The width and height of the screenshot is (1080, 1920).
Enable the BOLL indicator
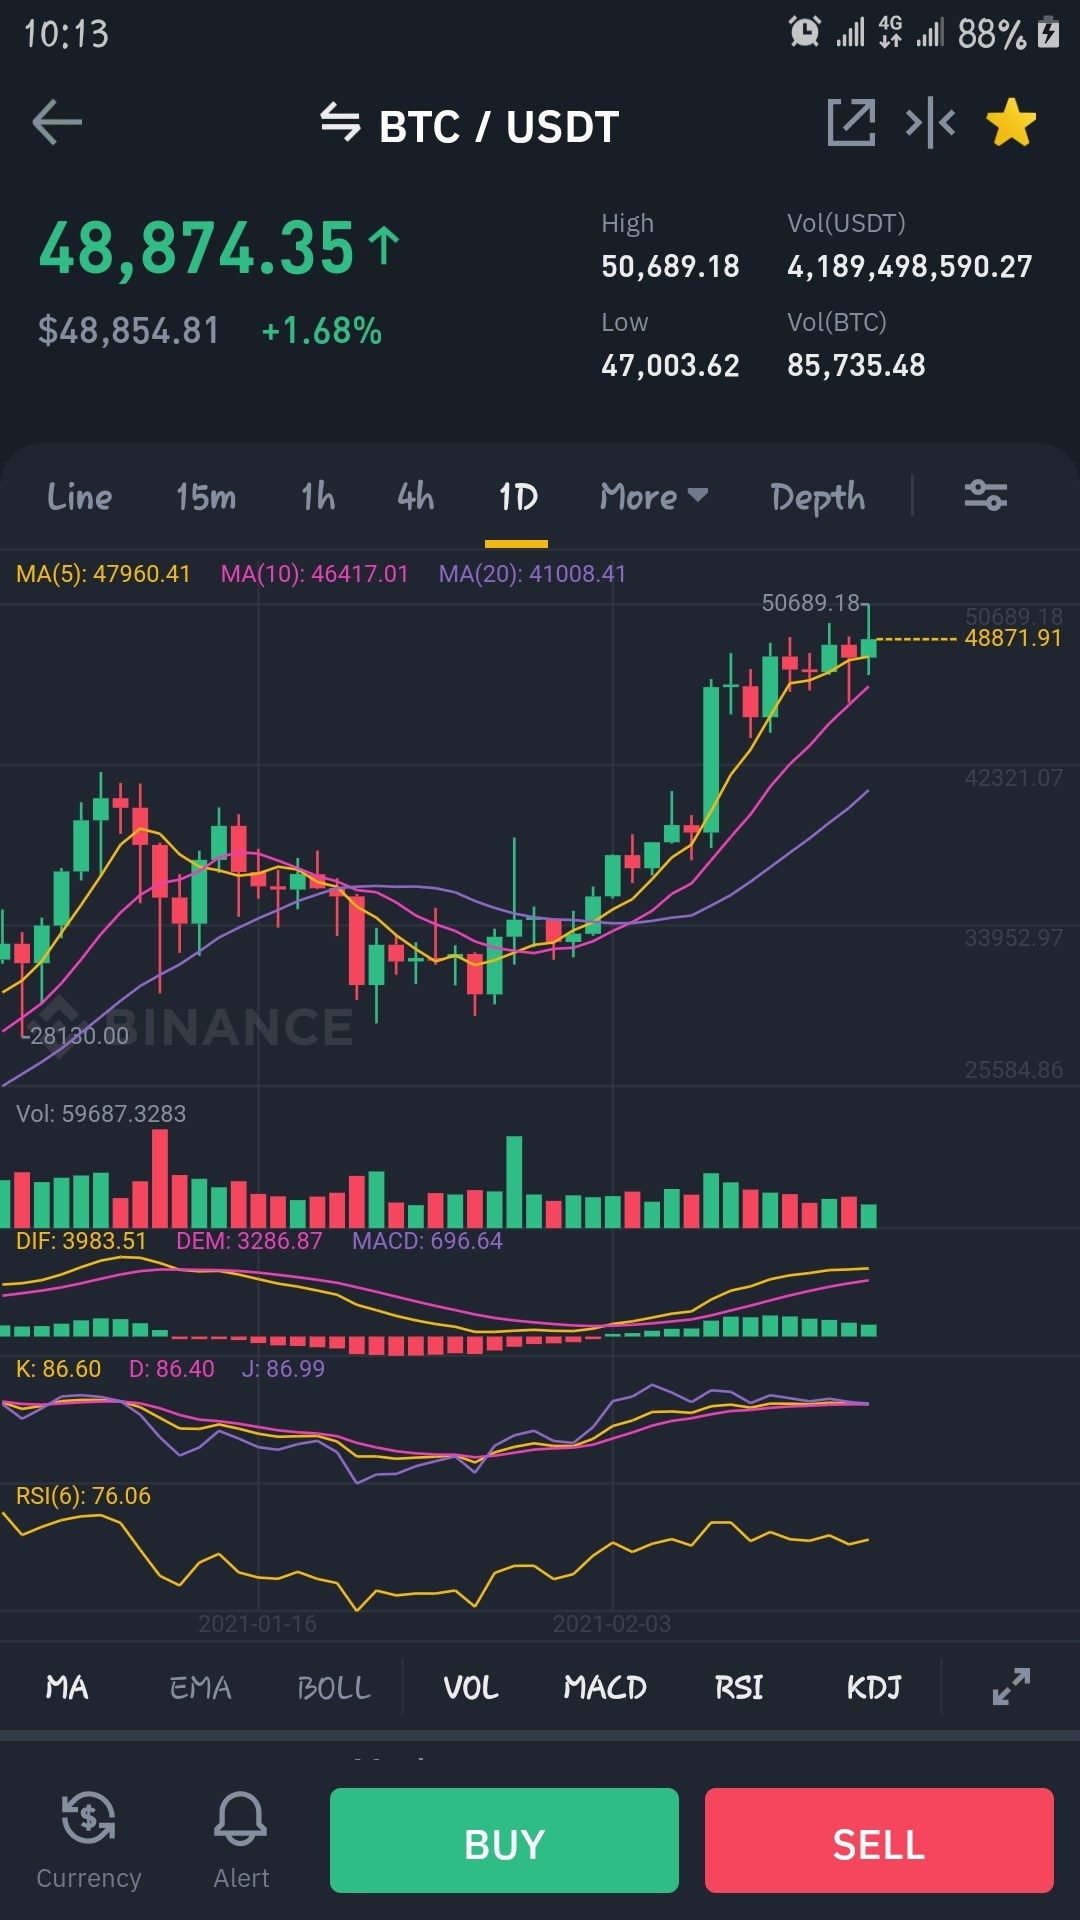click(334, 1688)
